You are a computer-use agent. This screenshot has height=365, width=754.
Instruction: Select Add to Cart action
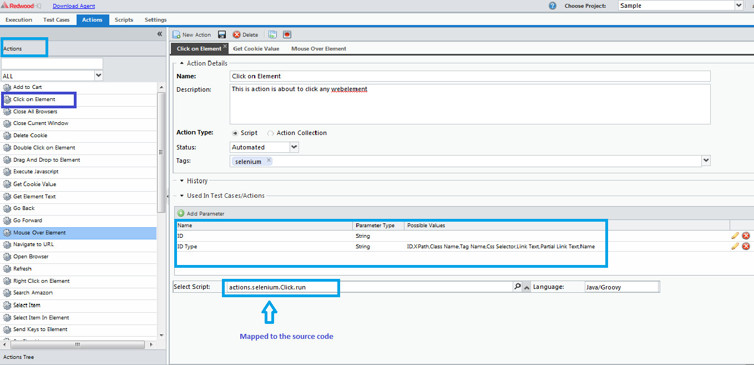pos(27,87)
